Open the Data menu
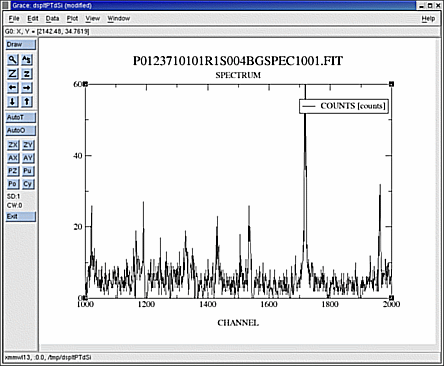 point(52,19)
